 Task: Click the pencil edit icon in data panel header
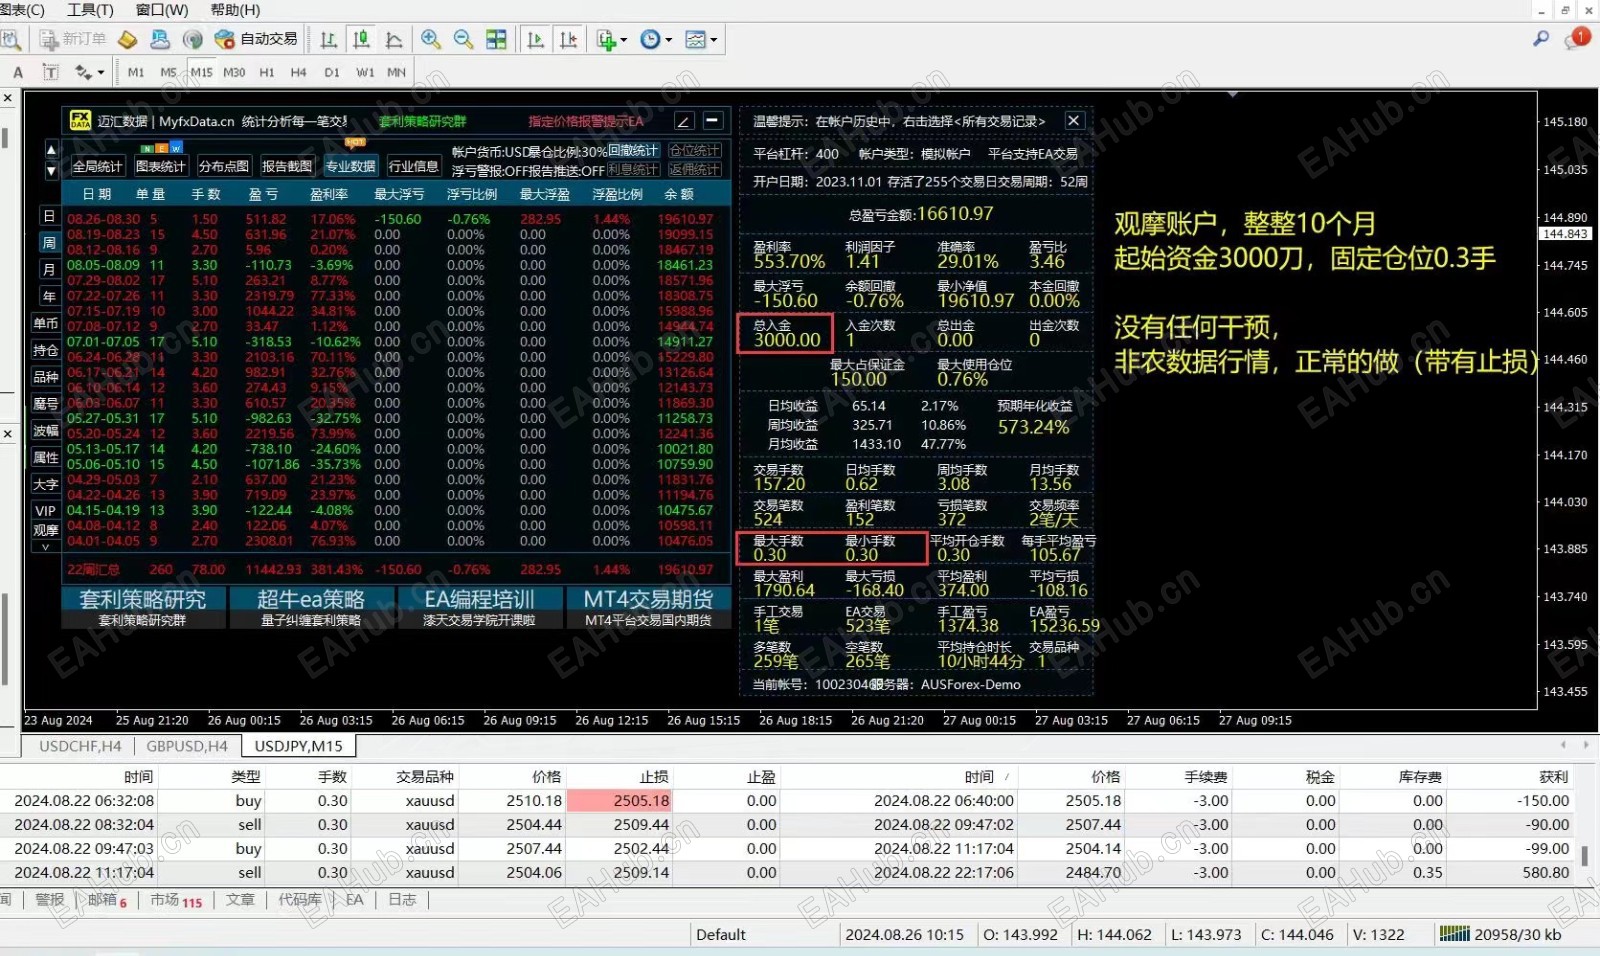[x=684, y=121]
